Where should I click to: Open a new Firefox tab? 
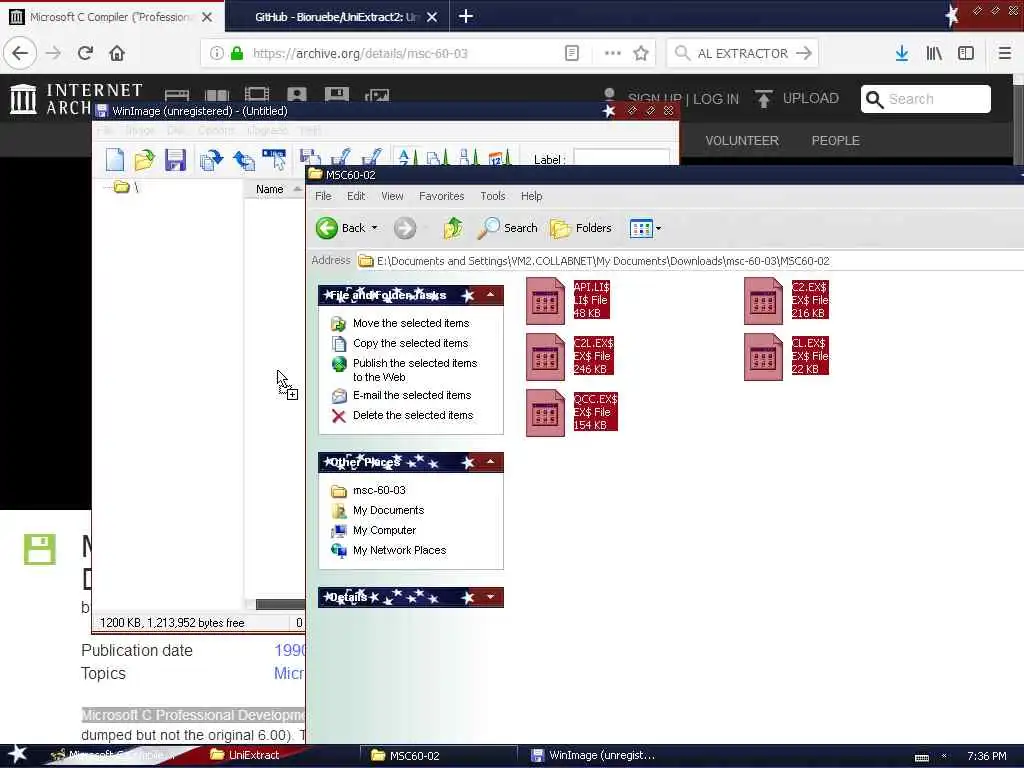(x=466, y=16)
